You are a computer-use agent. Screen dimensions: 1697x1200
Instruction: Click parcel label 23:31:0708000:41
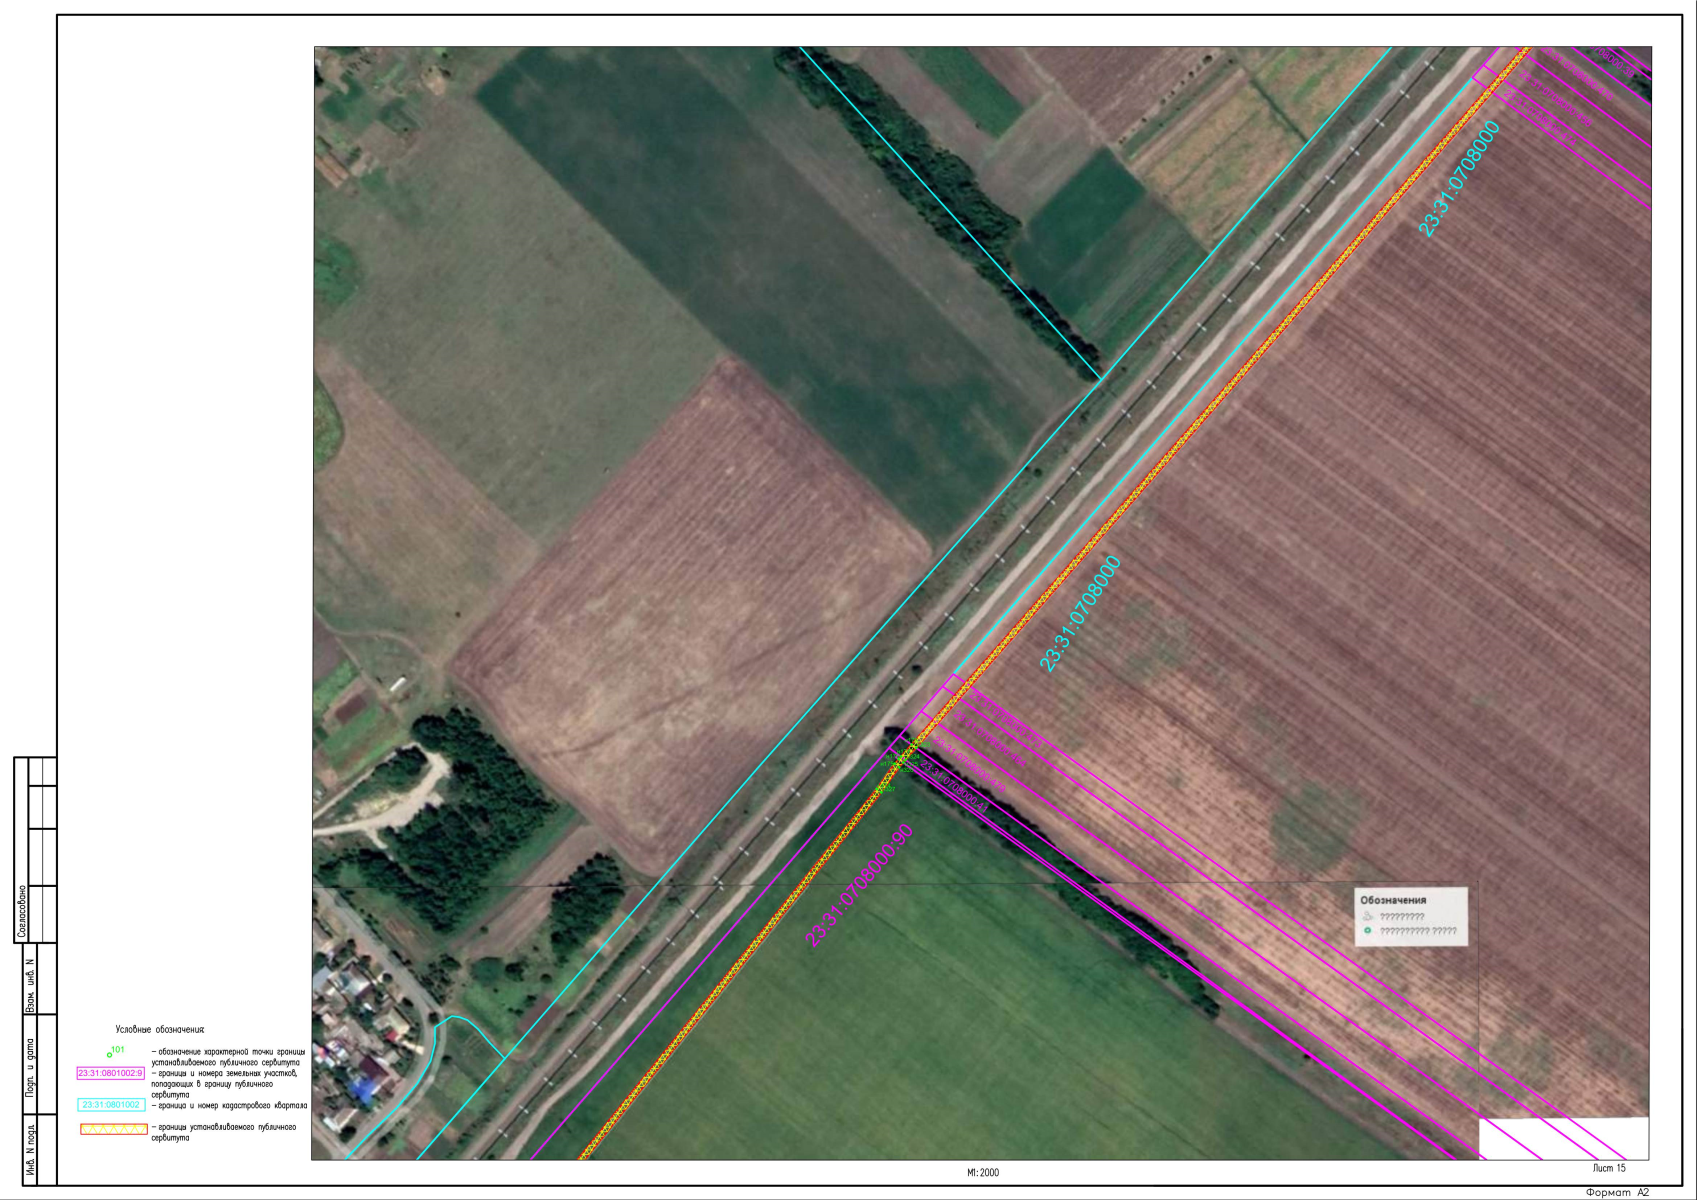point(954,786)
